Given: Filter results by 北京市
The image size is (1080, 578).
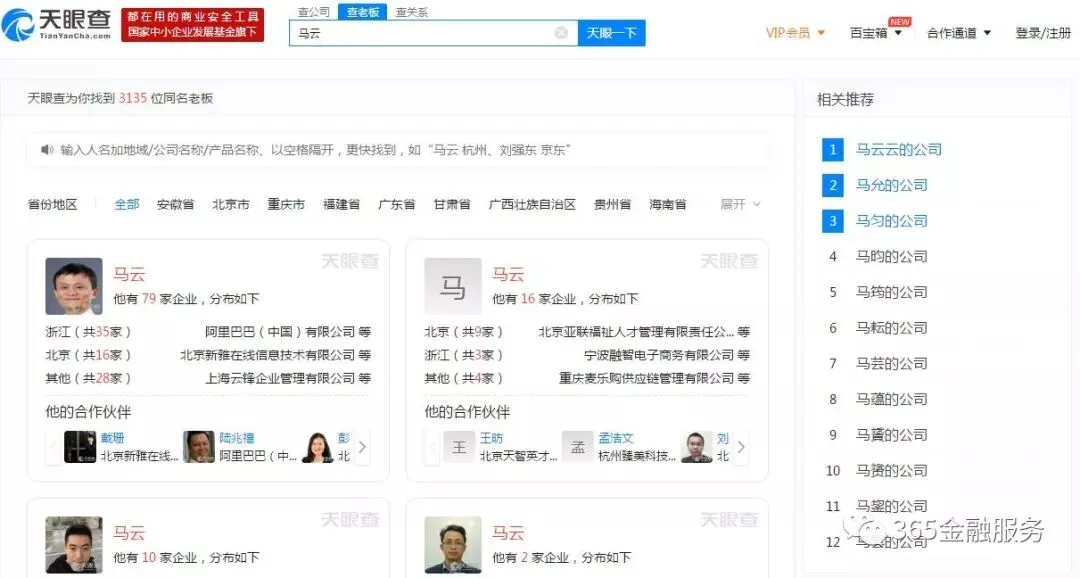Looking at the screenshot, I should 231,204.
